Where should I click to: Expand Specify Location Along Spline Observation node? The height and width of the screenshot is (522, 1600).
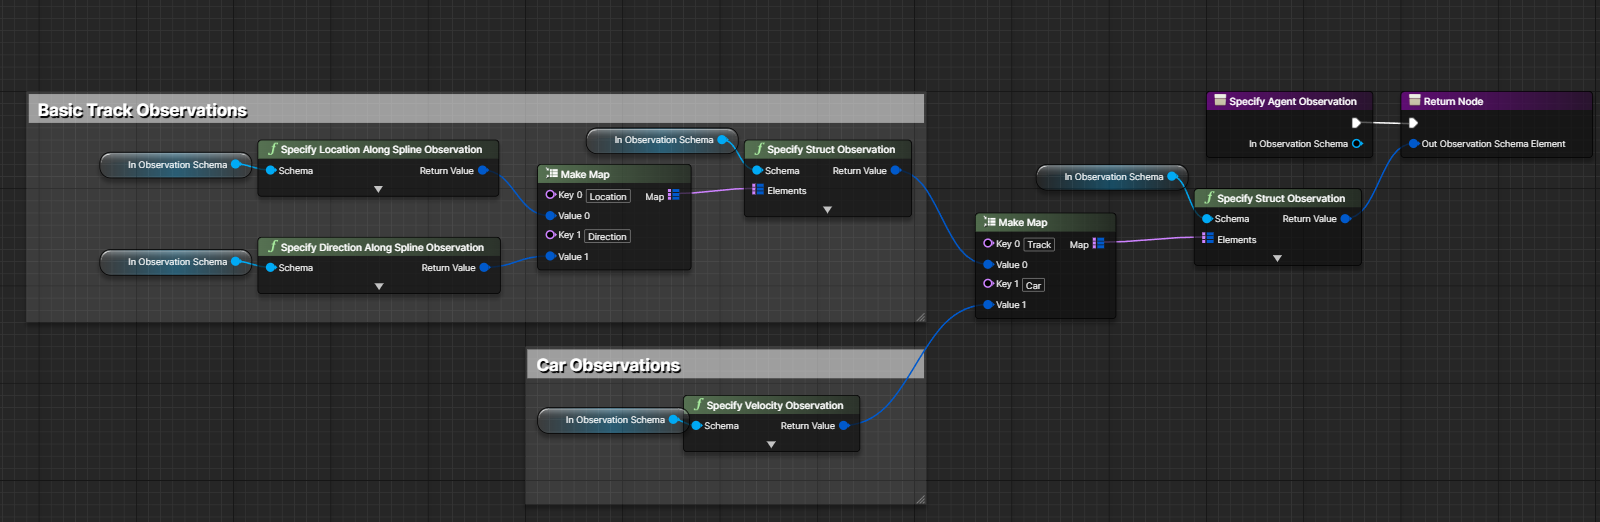point(378,189)
